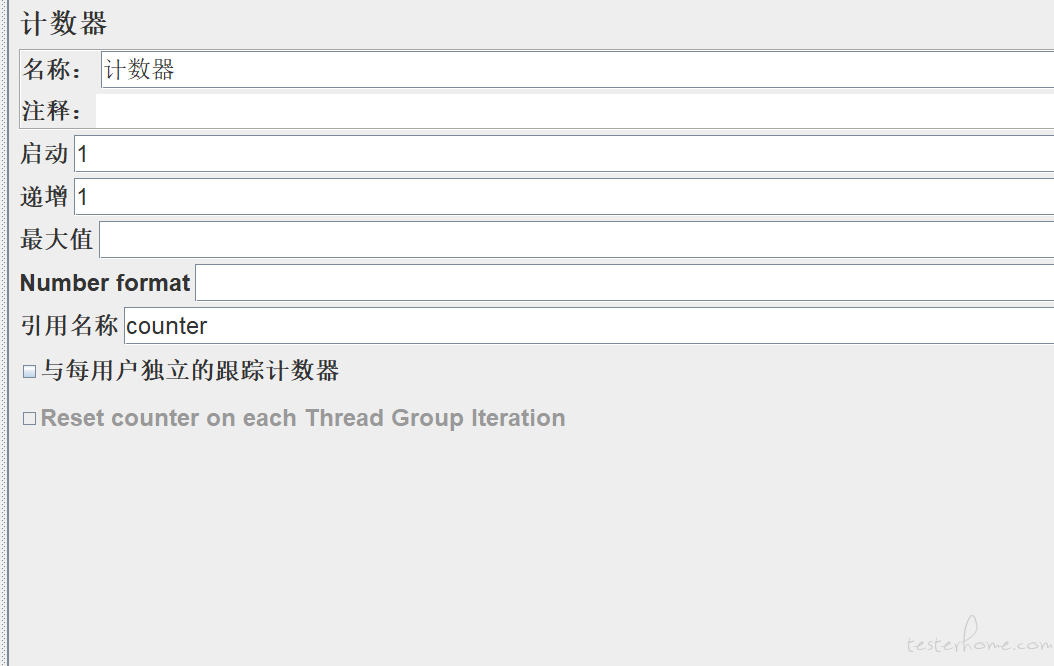Click the 注释: label
This screenshot has width=1054, height=666.
[51, 111]
